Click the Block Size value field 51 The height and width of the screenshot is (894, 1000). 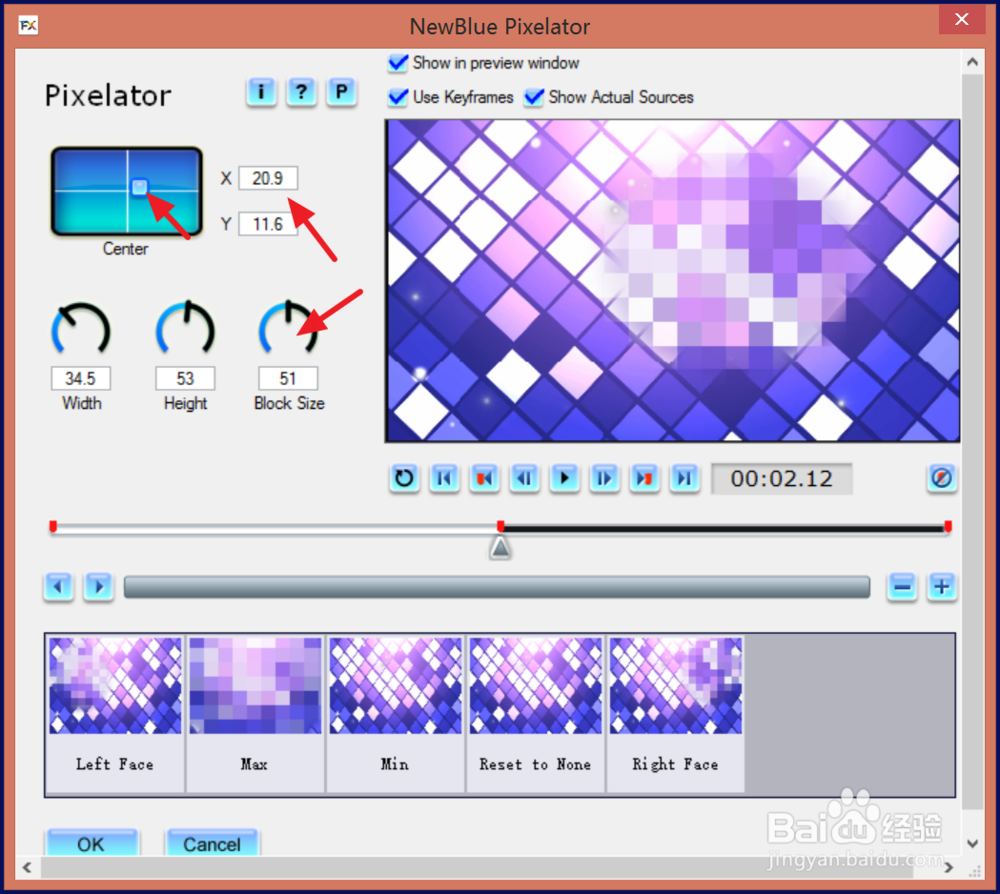tap(288, 378)
